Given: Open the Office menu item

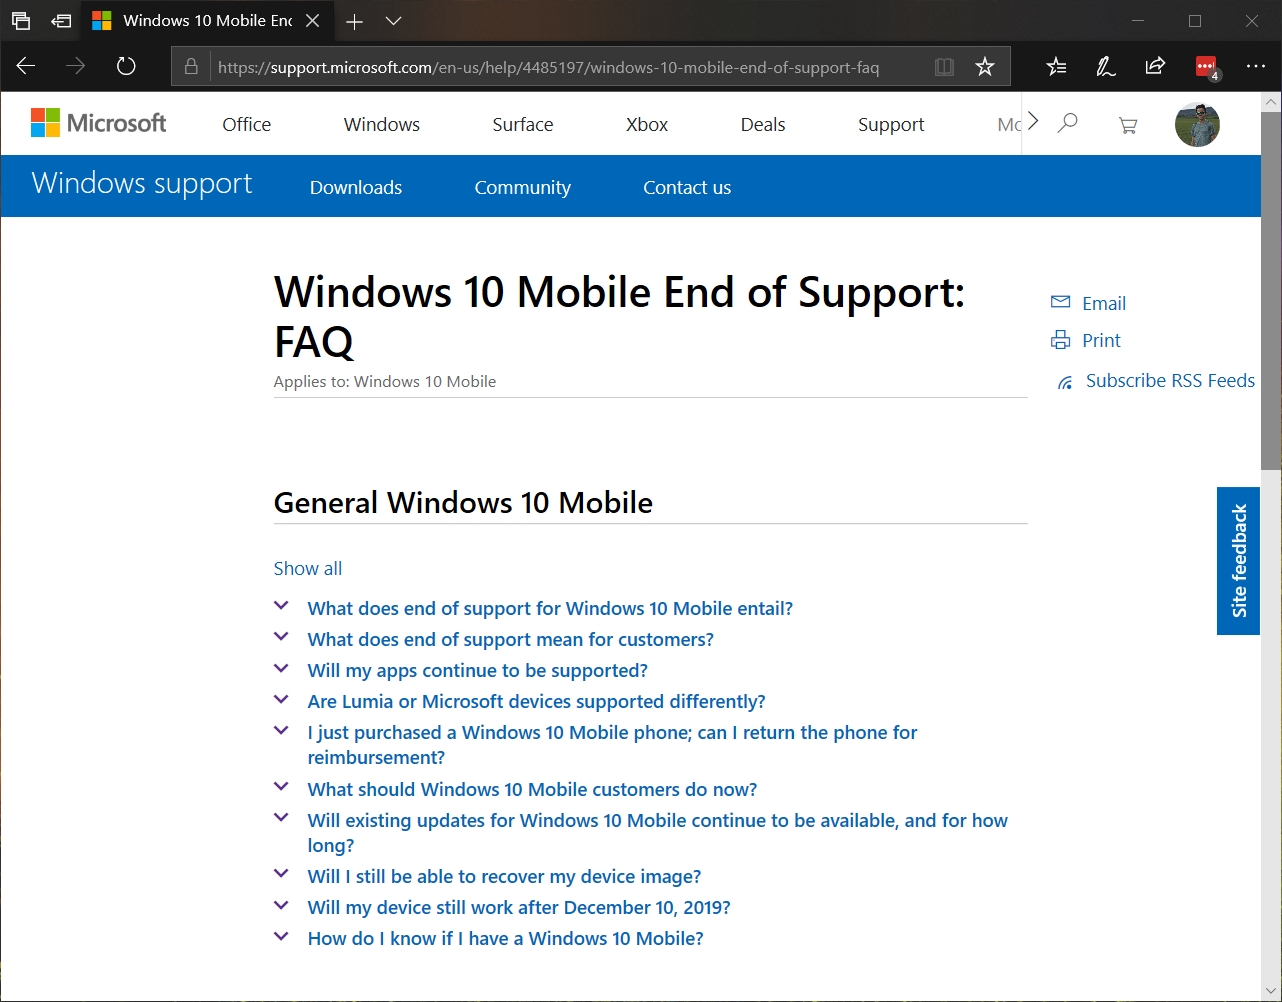Looking at the screenshot, I should (247, 124).
